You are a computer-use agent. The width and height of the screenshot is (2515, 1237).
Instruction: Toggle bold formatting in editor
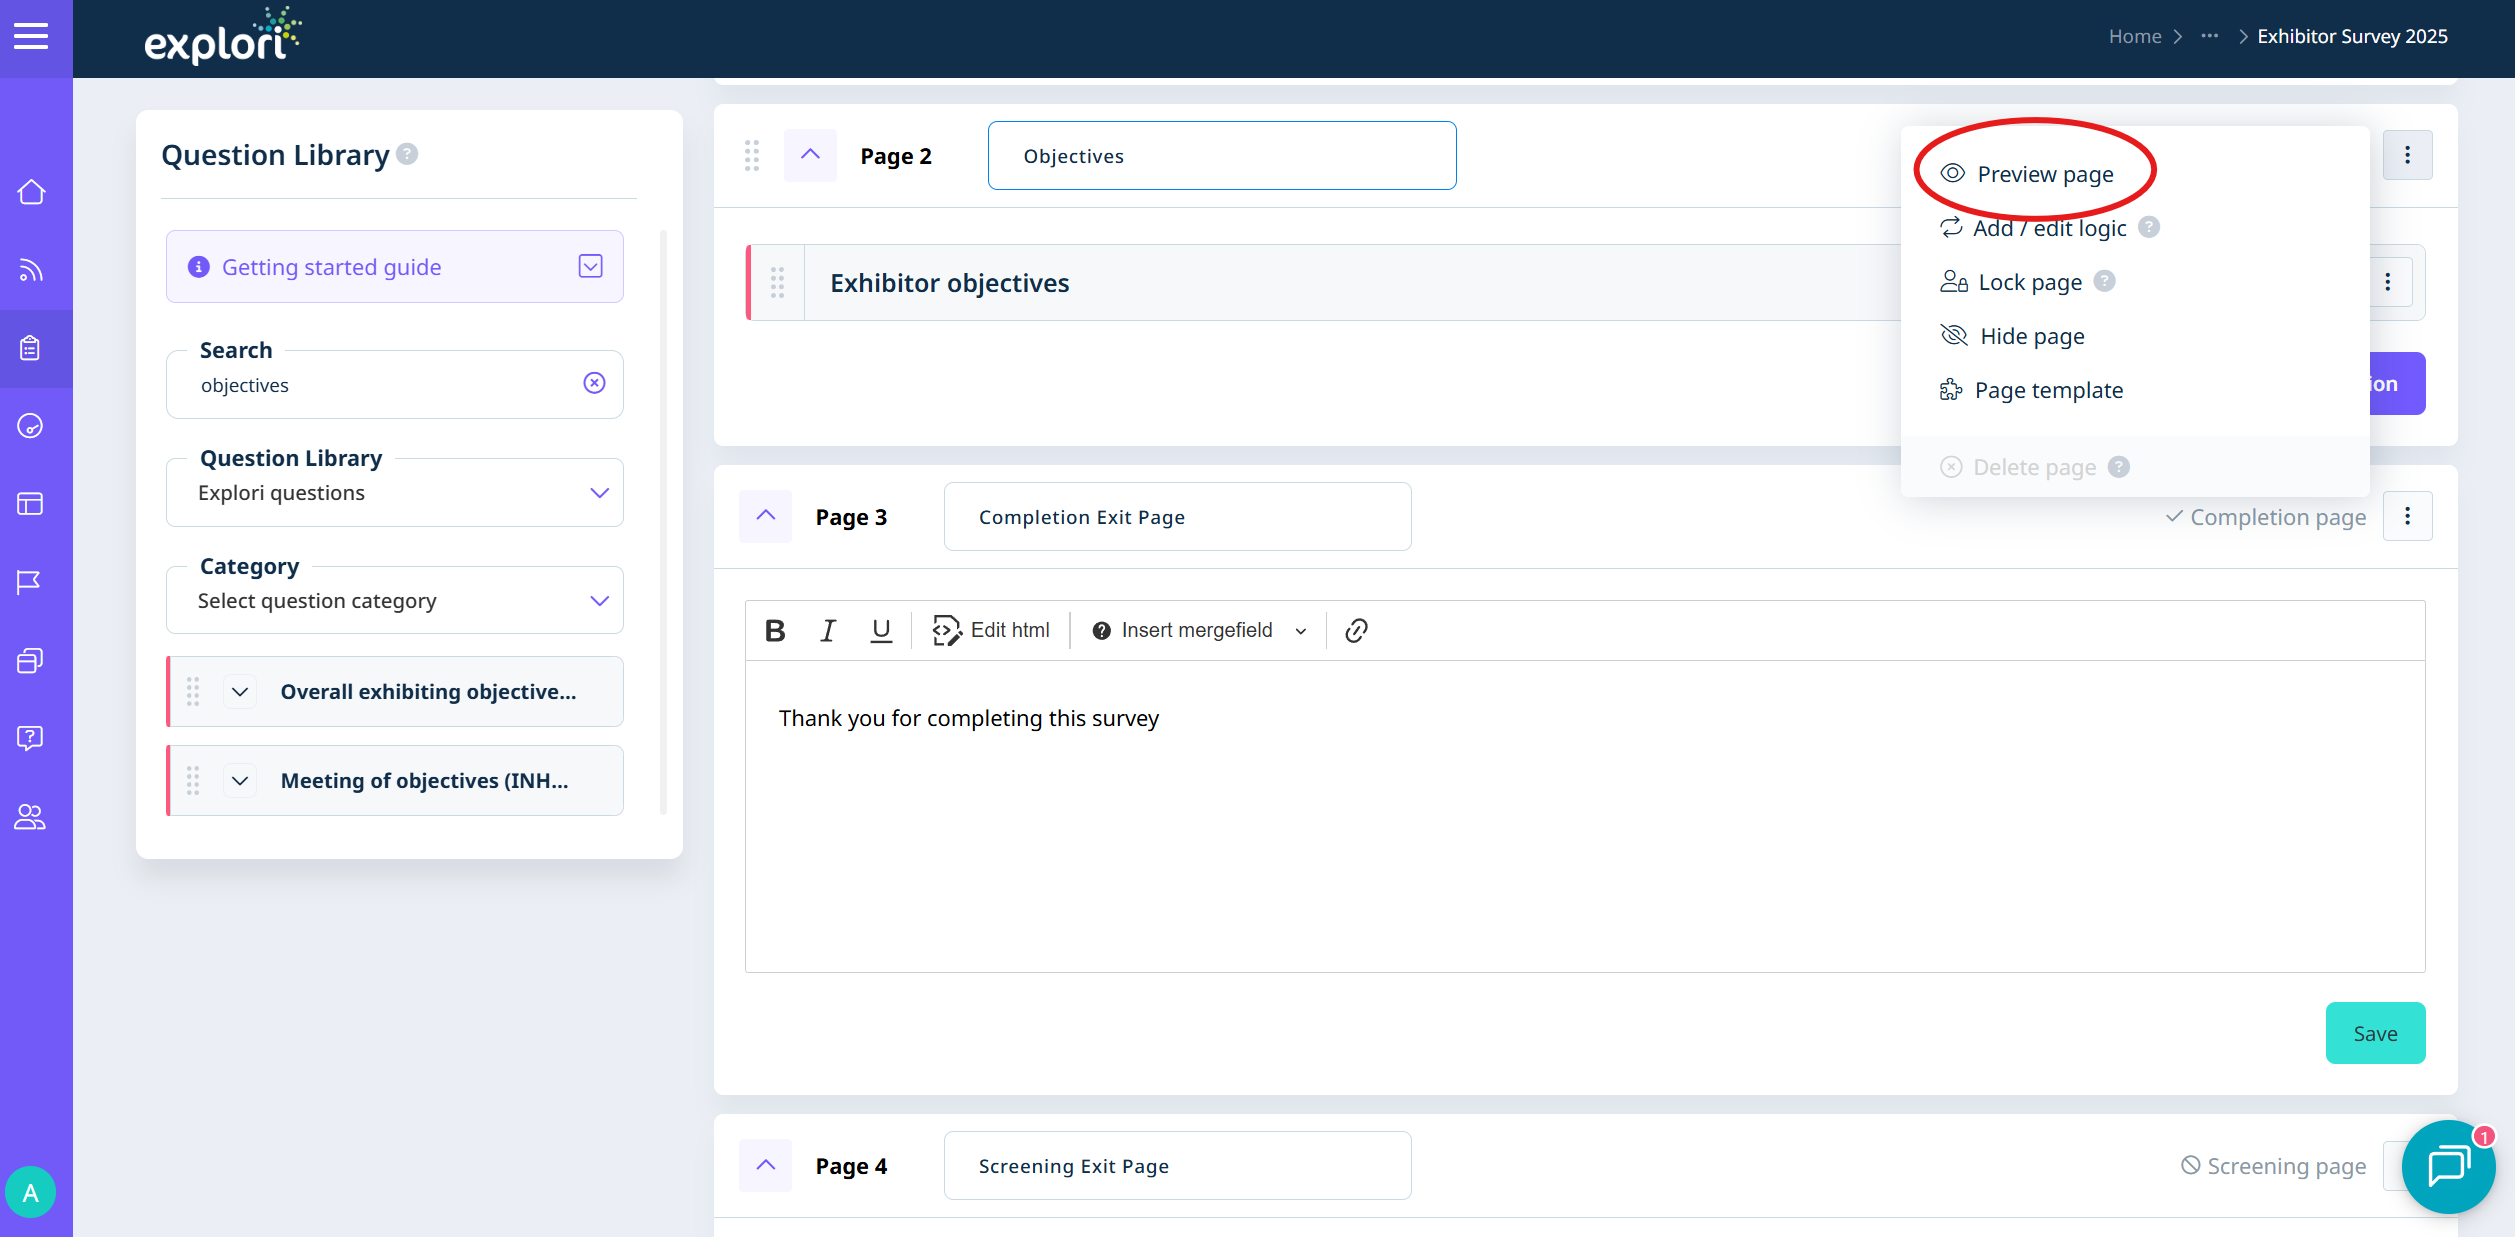[x=775, y=630]
